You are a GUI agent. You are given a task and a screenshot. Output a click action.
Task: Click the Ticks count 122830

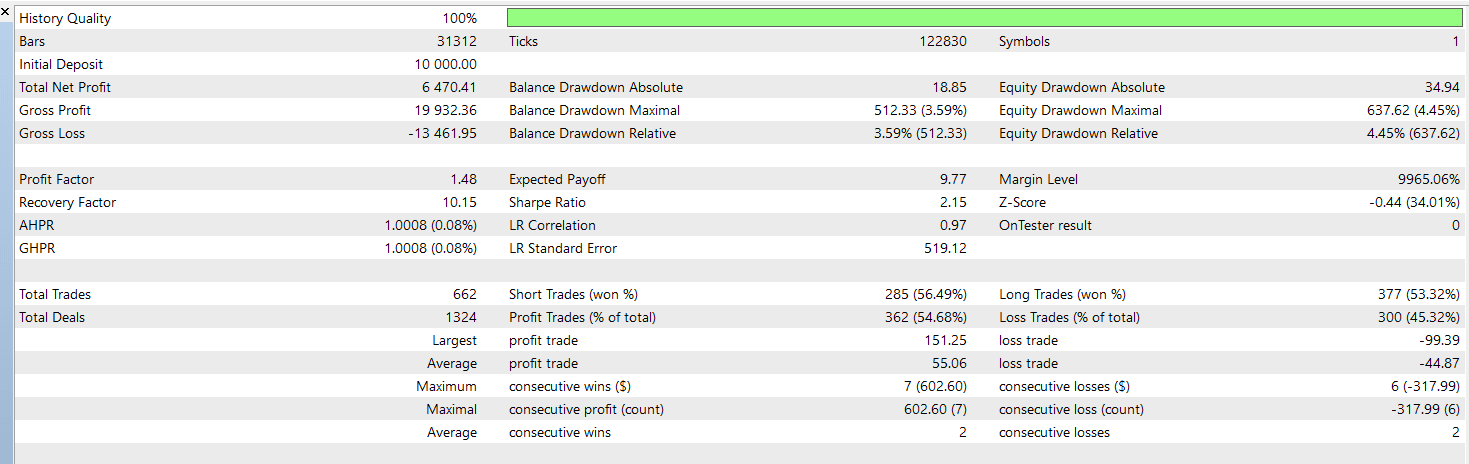pyautogui.click(x=944, y=41)
